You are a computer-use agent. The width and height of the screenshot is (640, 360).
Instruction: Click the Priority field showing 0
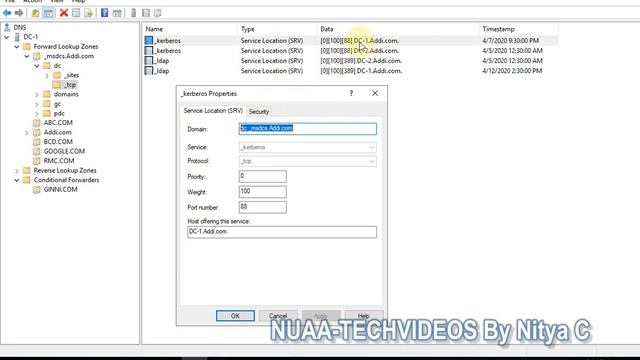(x=262, y=176)
